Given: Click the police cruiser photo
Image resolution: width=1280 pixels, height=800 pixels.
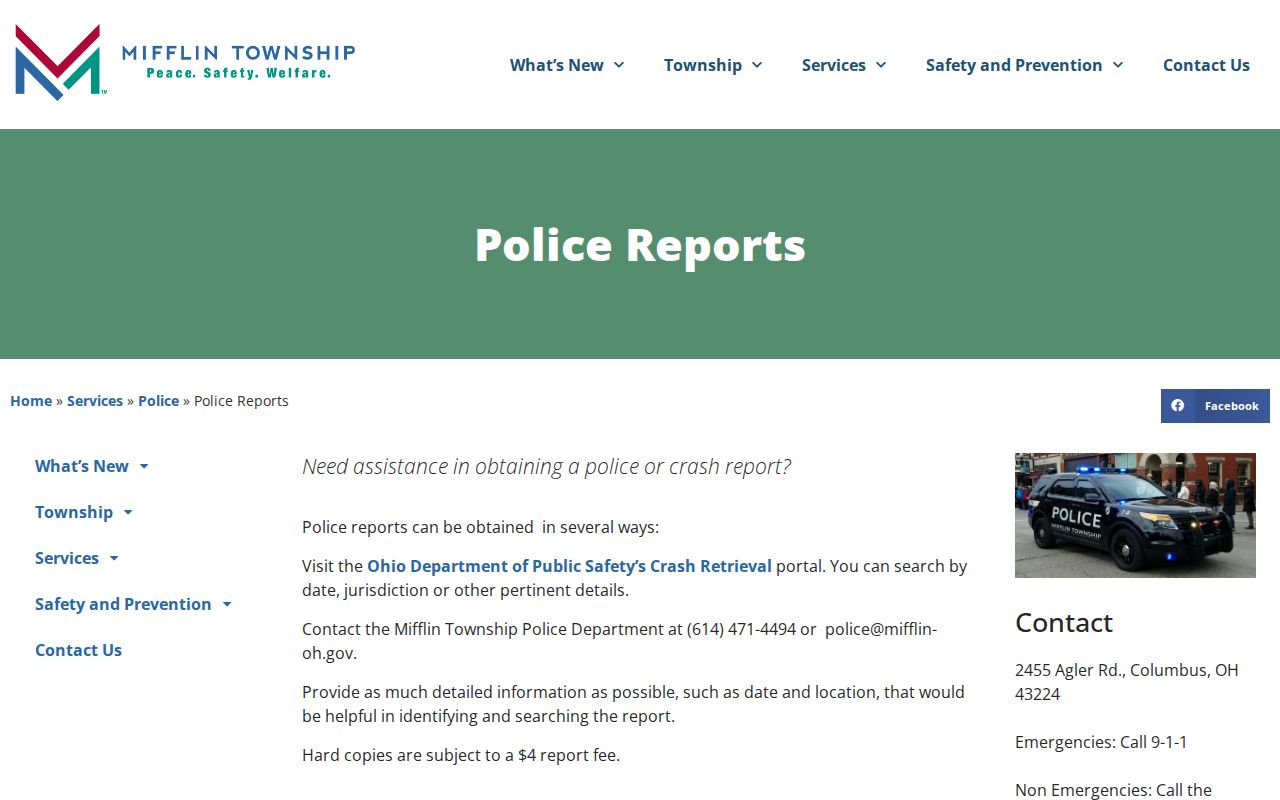Looking at the screenshot, I should pos(1135,515).
